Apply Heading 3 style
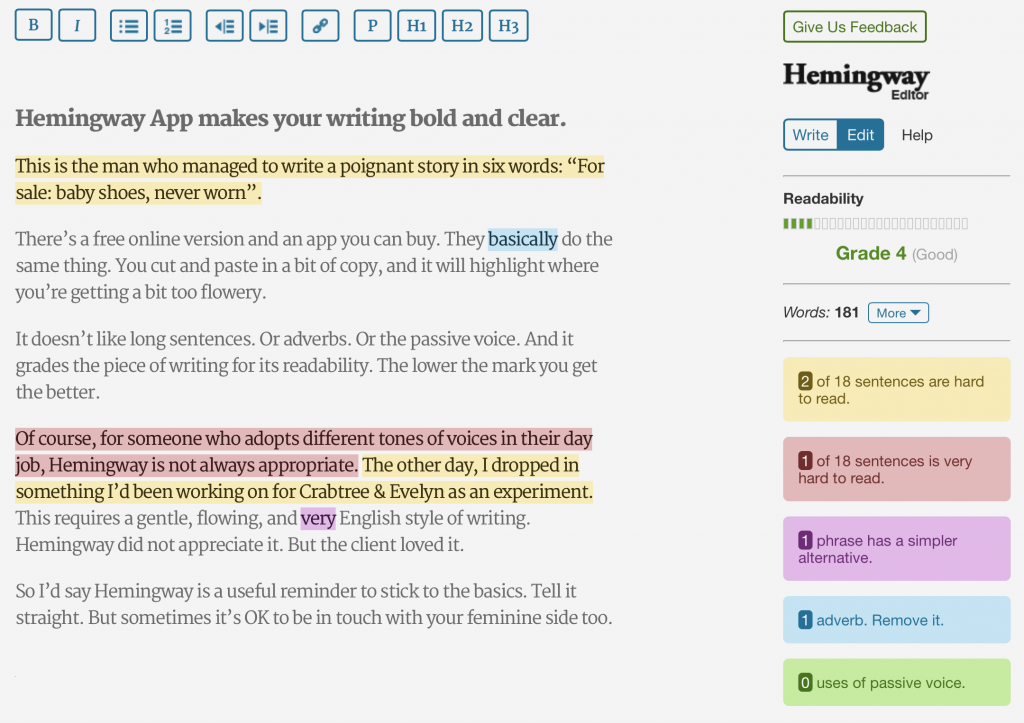The image size is (1024, 723). (x=509, y=26)
